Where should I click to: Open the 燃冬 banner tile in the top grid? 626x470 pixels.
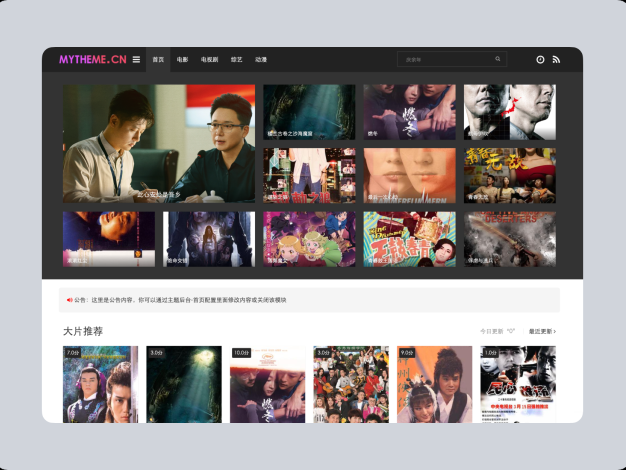coord(410,112)
